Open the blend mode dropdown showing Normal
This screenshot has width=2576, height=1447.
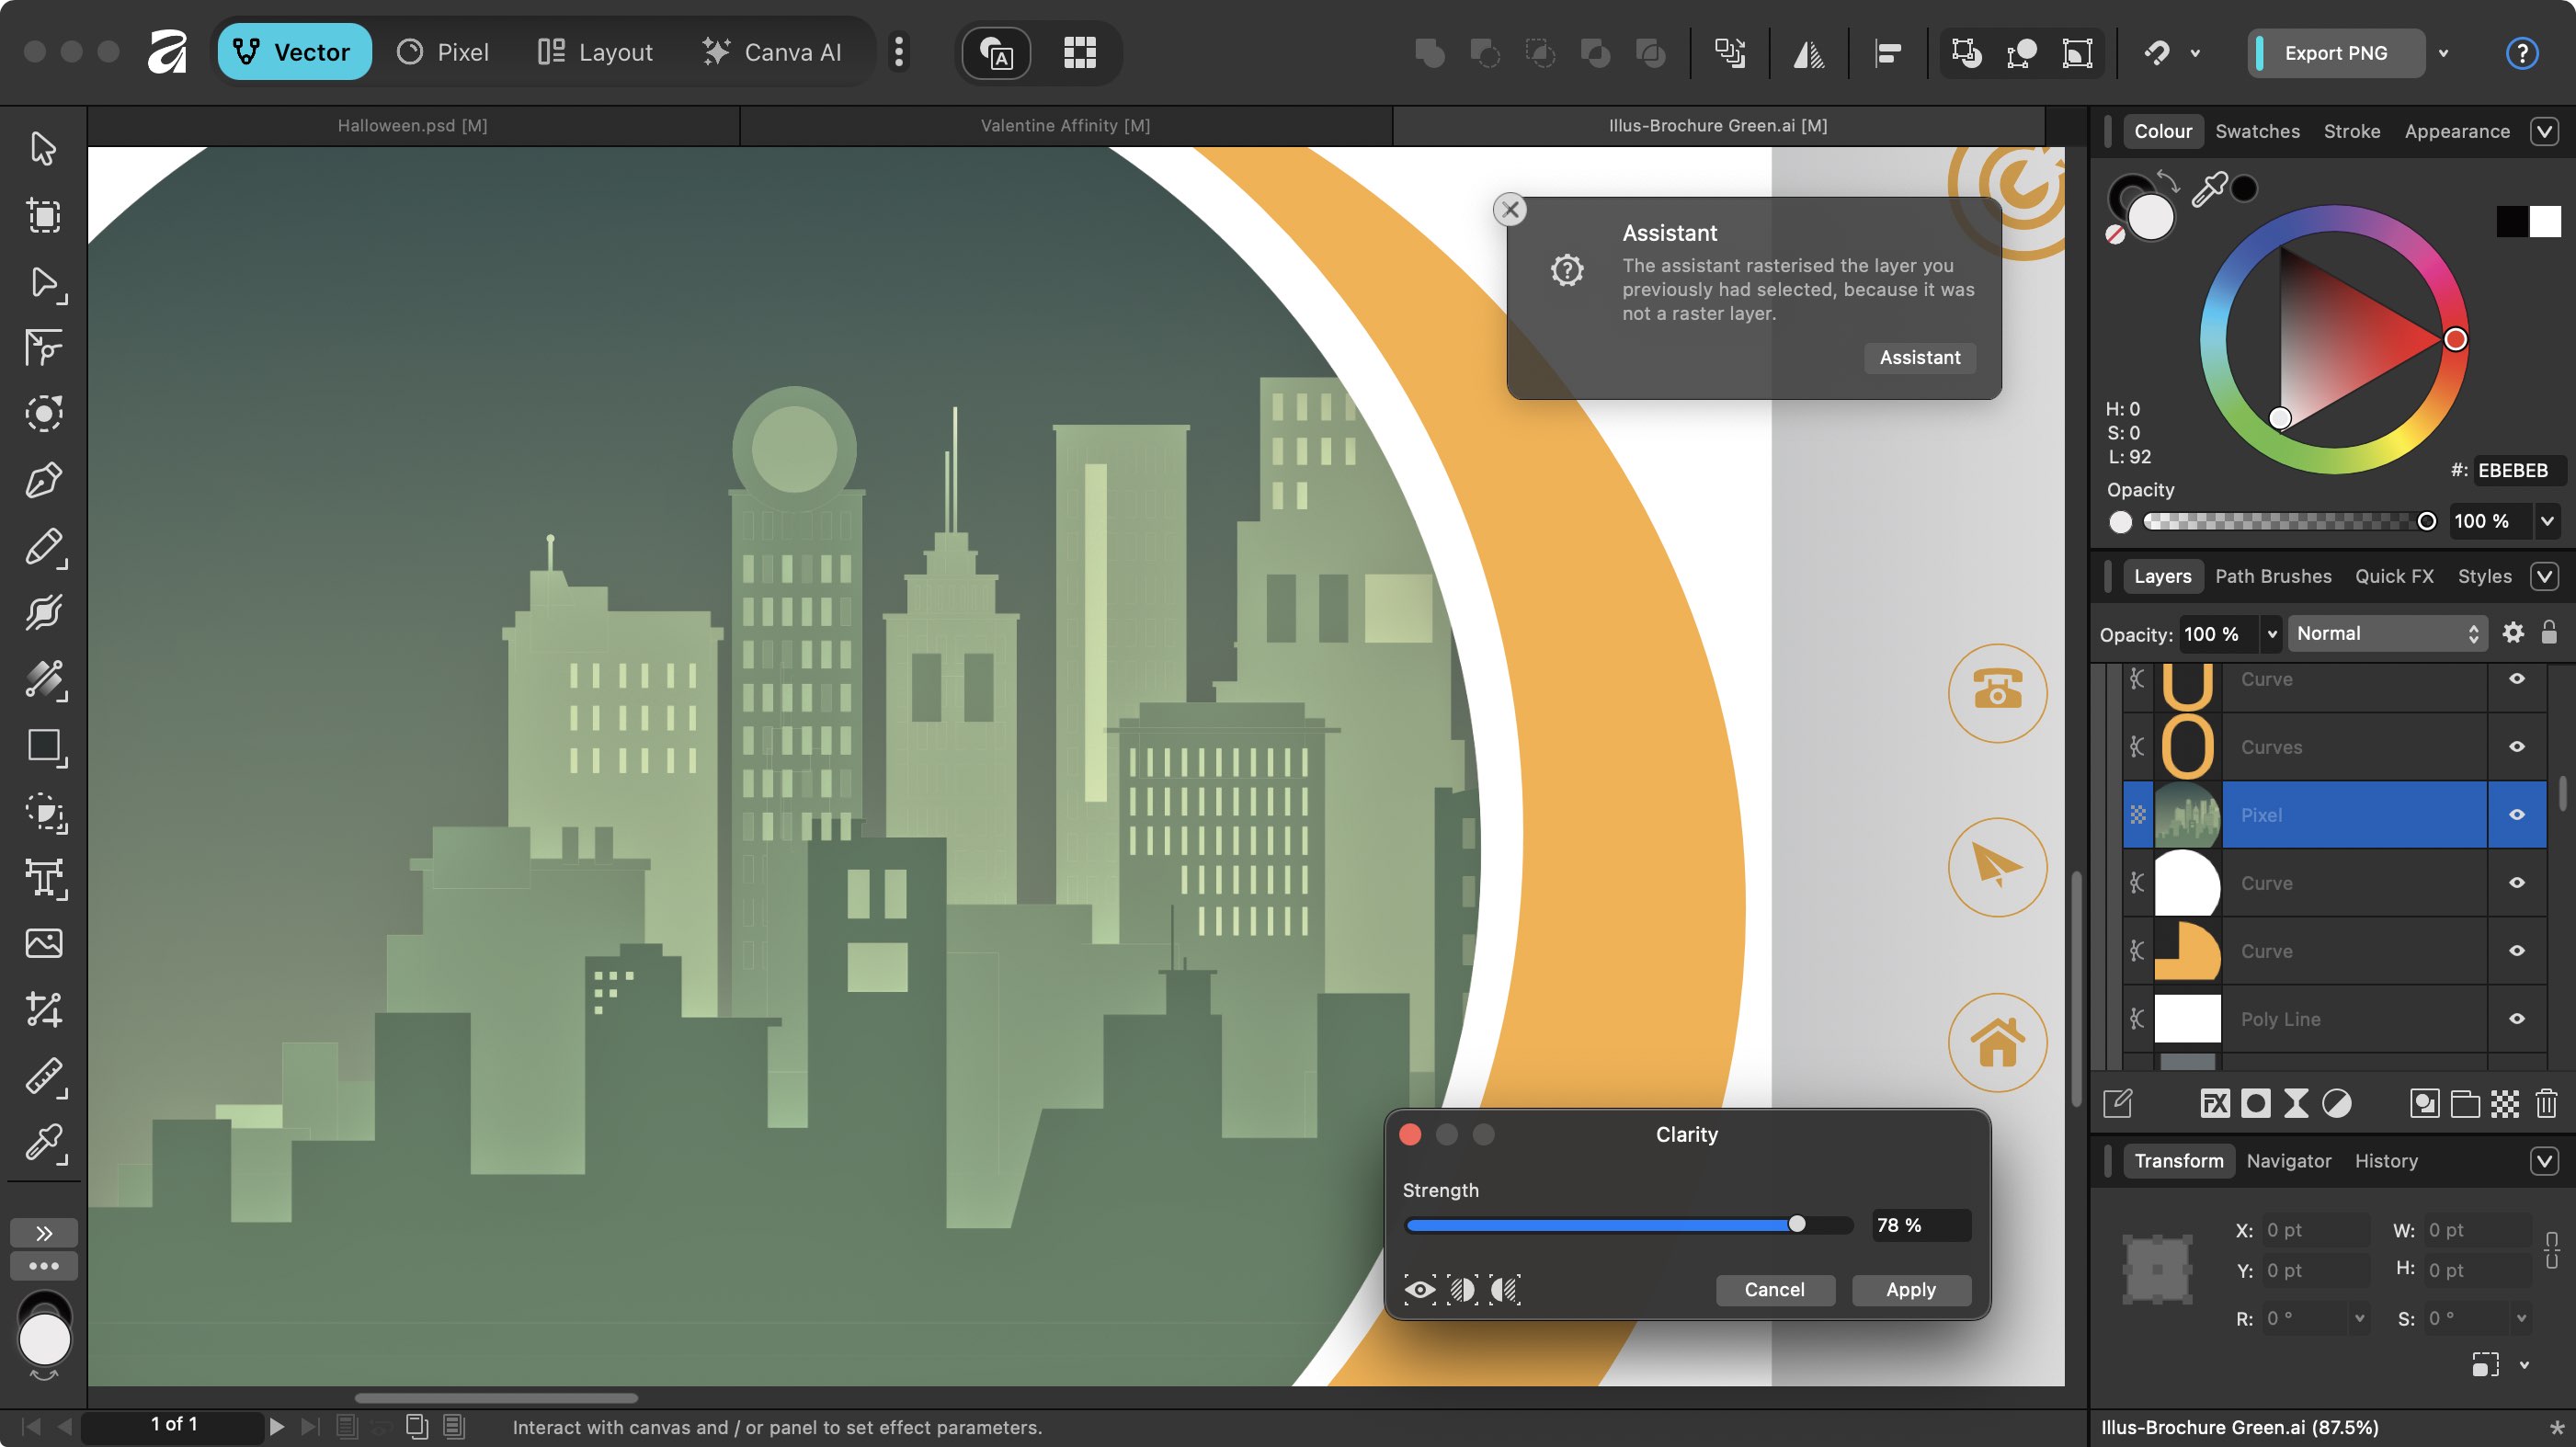2388,633
